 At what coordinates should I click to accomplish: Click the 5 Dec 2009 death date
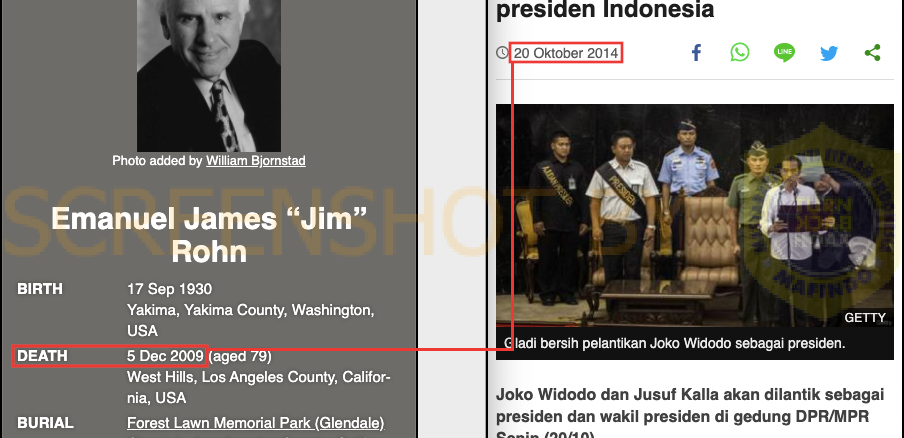[x=165, y=356]
